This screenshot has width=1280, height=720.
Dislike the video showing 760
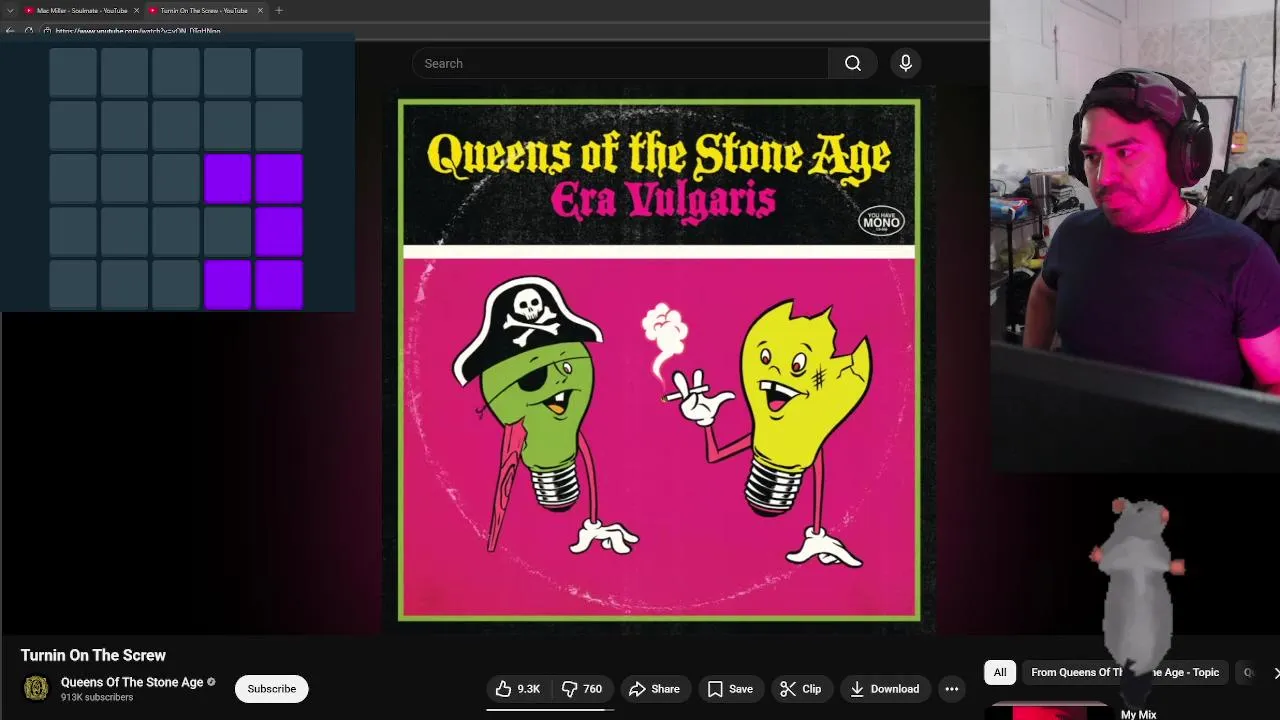581,688
